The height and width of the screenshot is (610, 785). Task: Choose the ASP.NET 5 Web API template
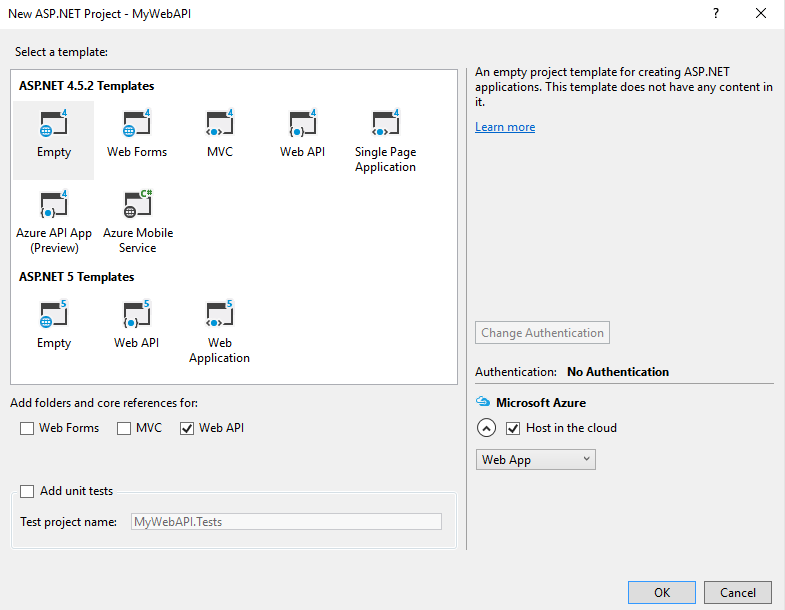[x=137, y=316]
